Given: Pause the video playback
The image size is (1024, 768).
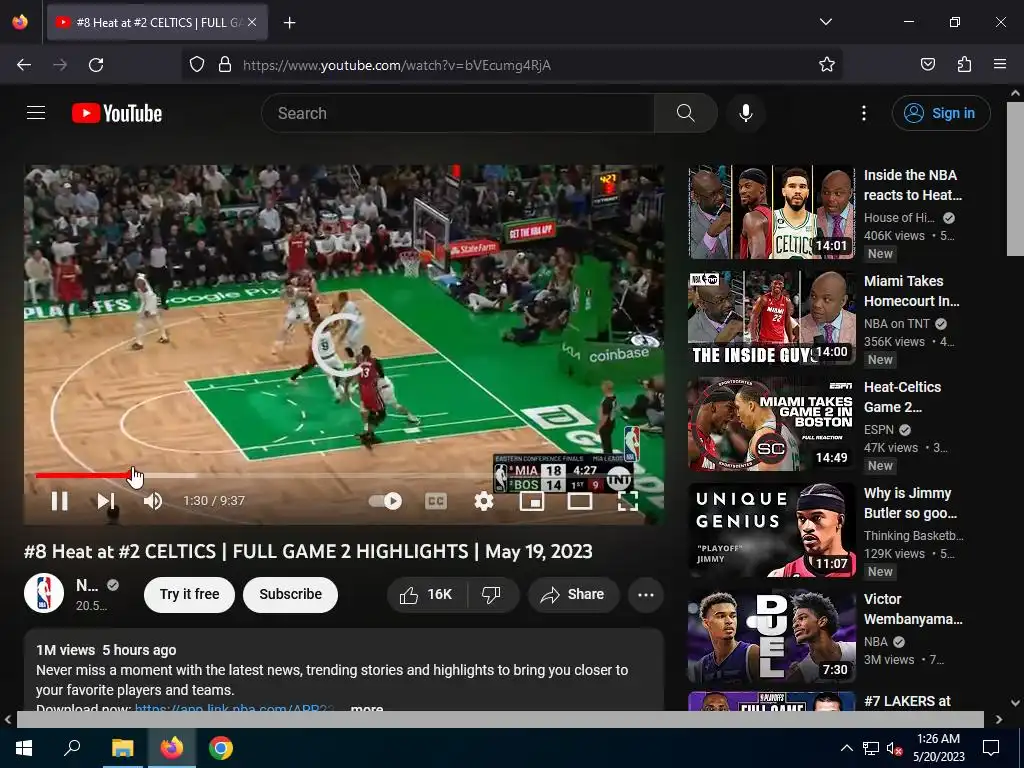Looking at the screenshot, I should [59, 501].
